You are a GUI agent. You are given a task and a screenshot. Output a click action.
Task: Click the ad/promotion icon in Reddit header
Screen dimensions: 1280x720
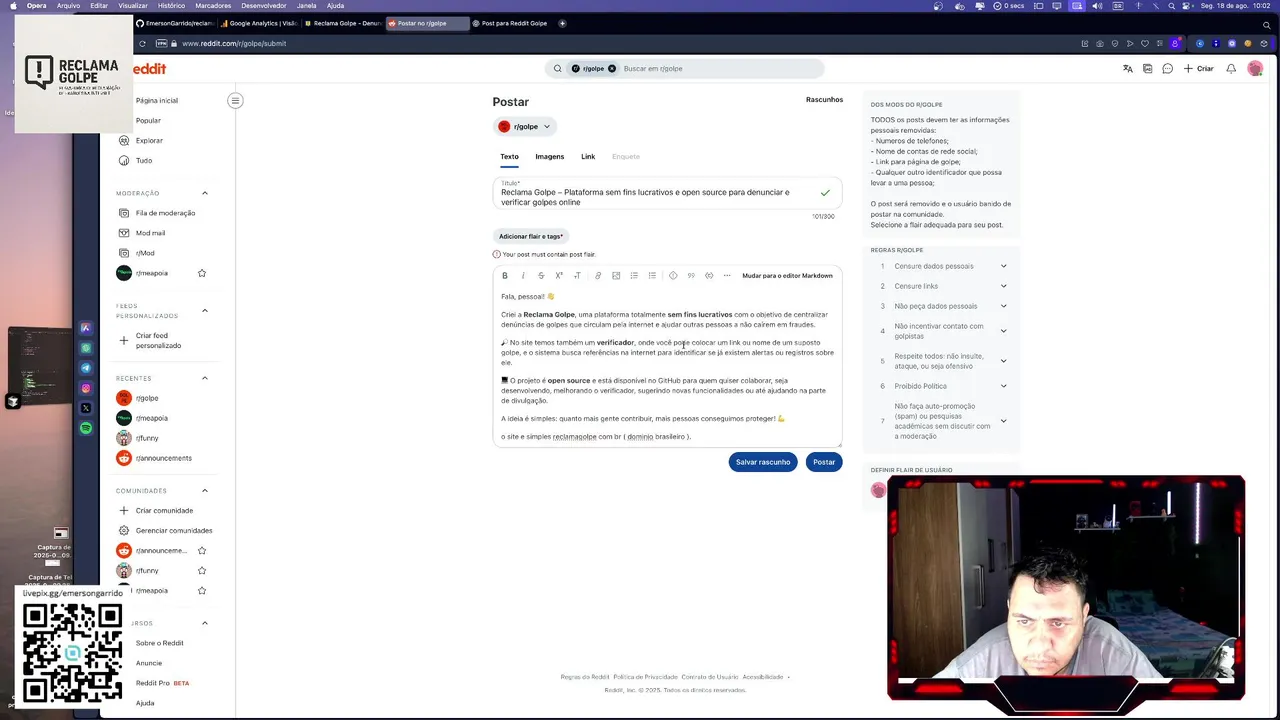pos(1148,69)
